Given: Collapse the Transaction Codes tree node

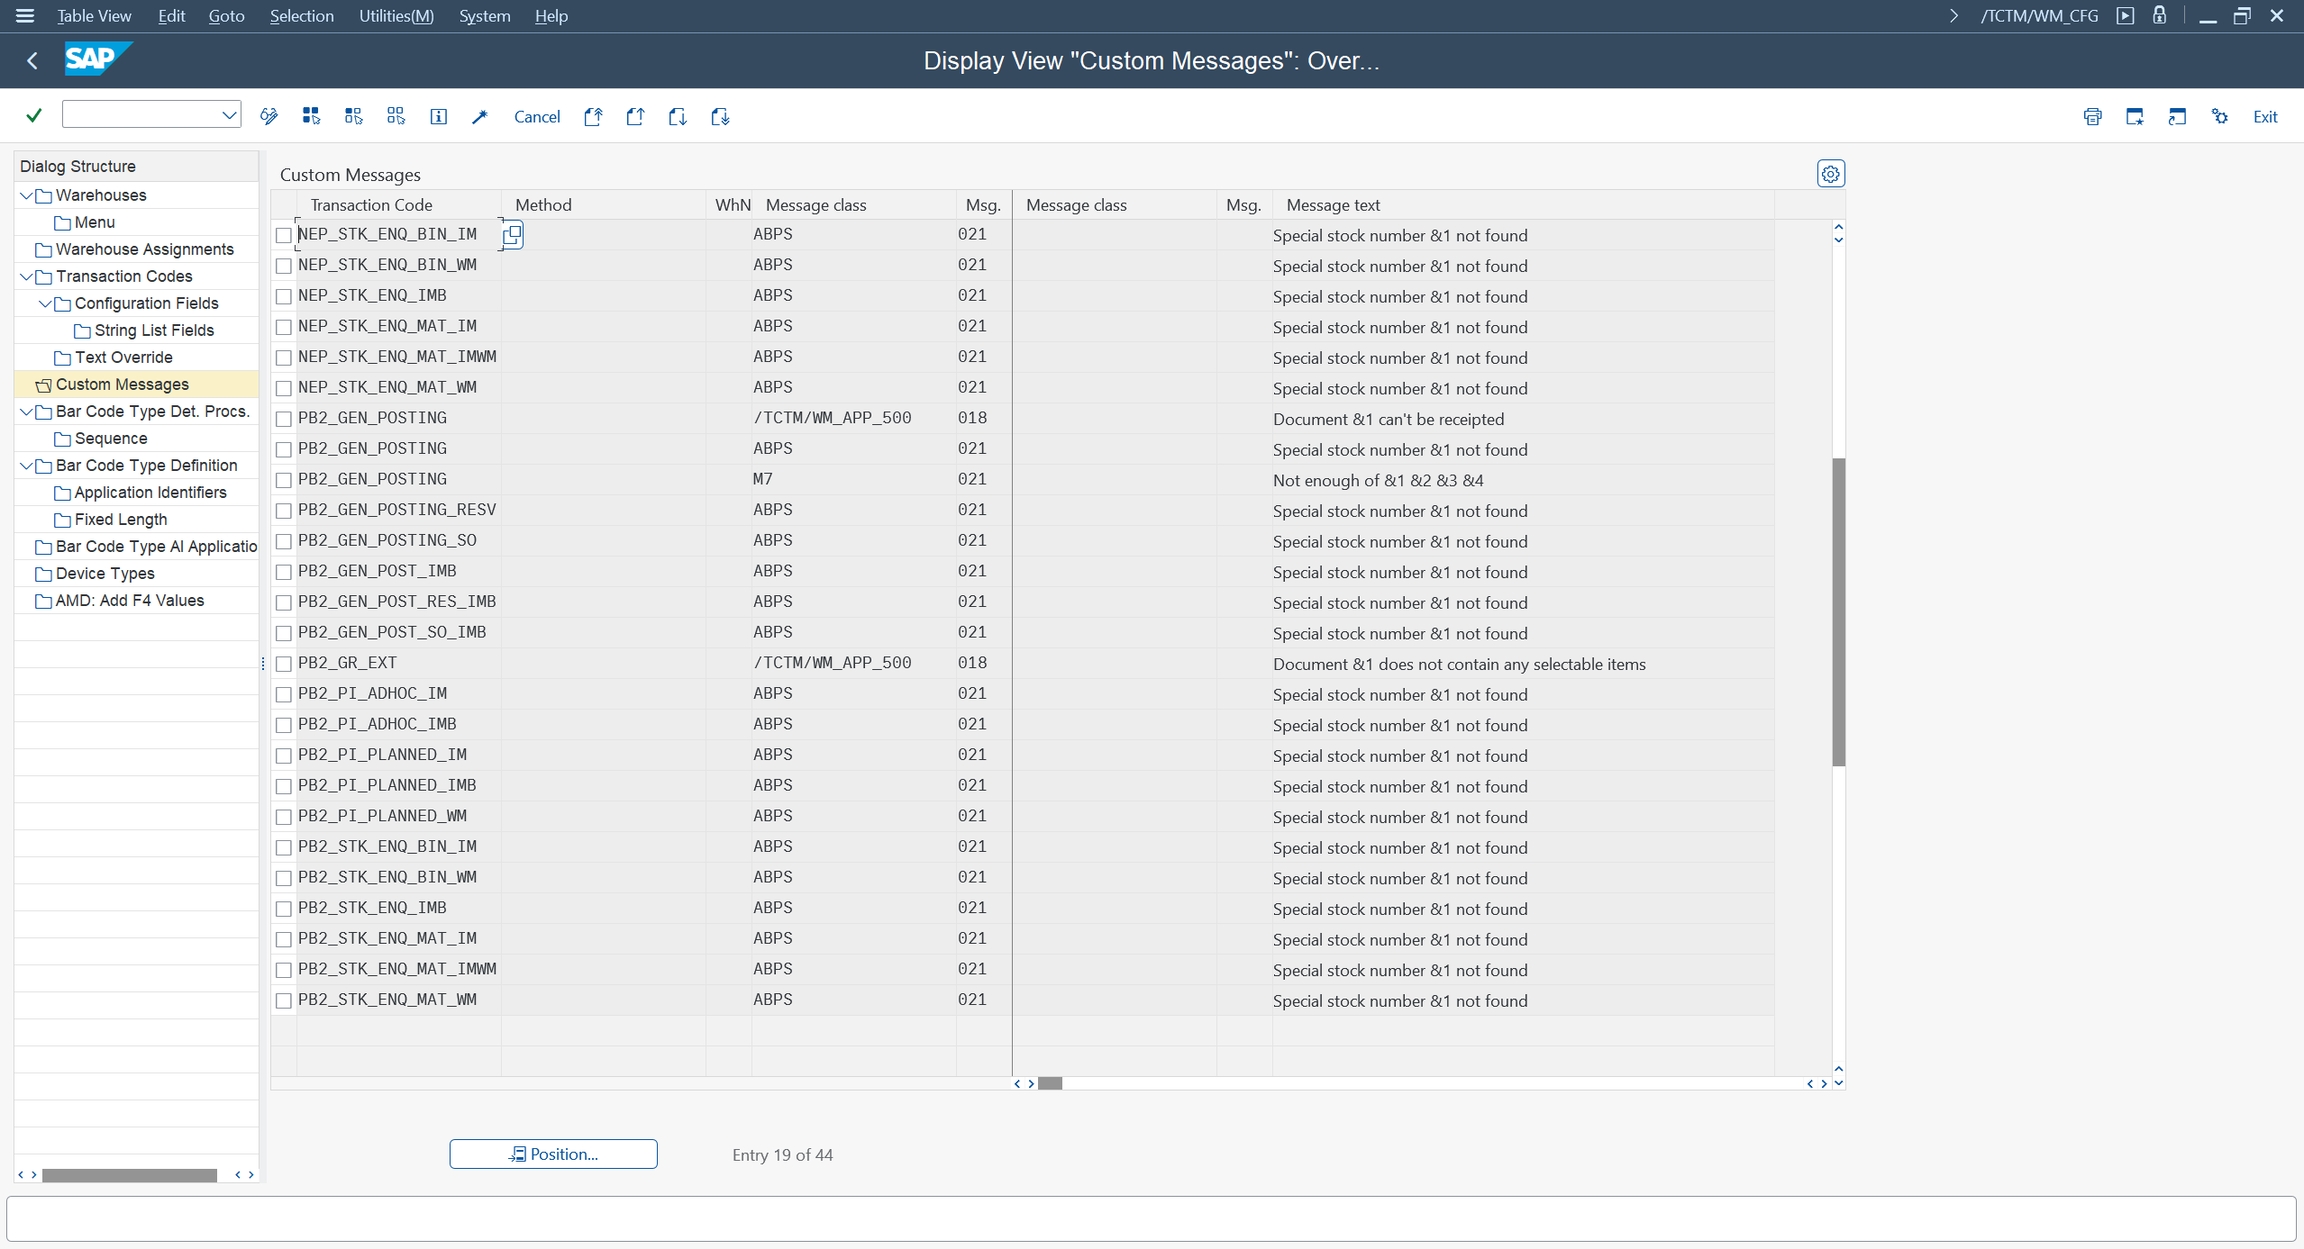Looking at the screenshot, I should click(26, 277).
